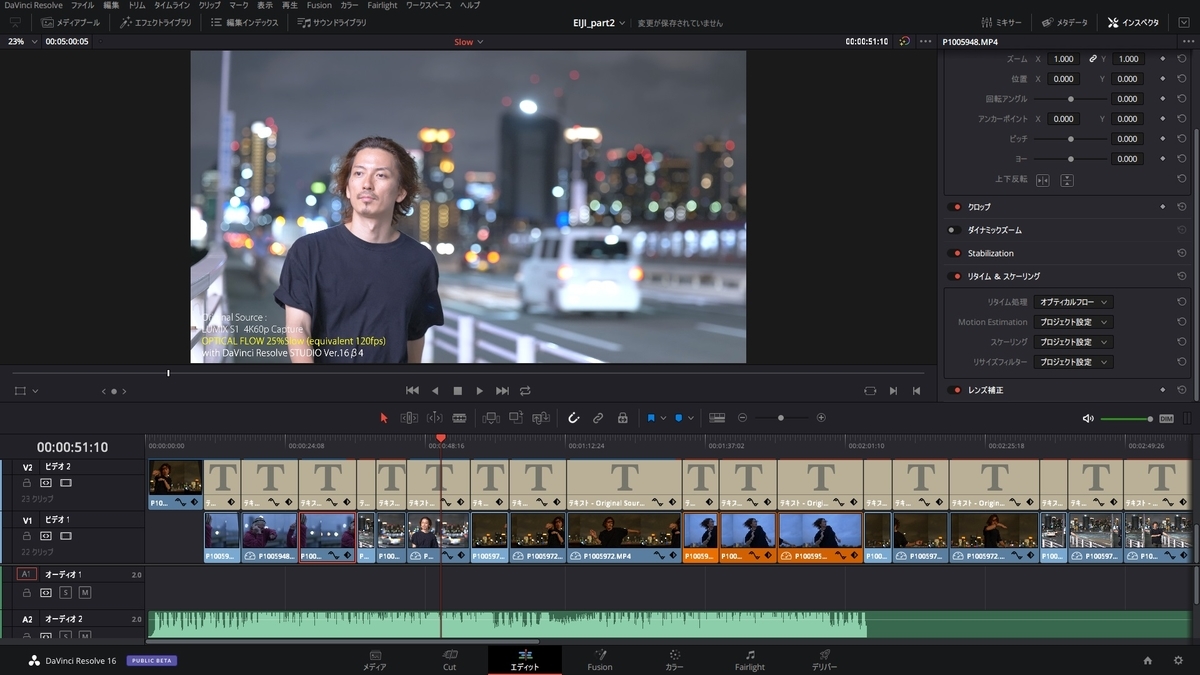This screenshot has width=1200, height=675.
Task: Play the timeline in reverse
Action: (435, 391)
